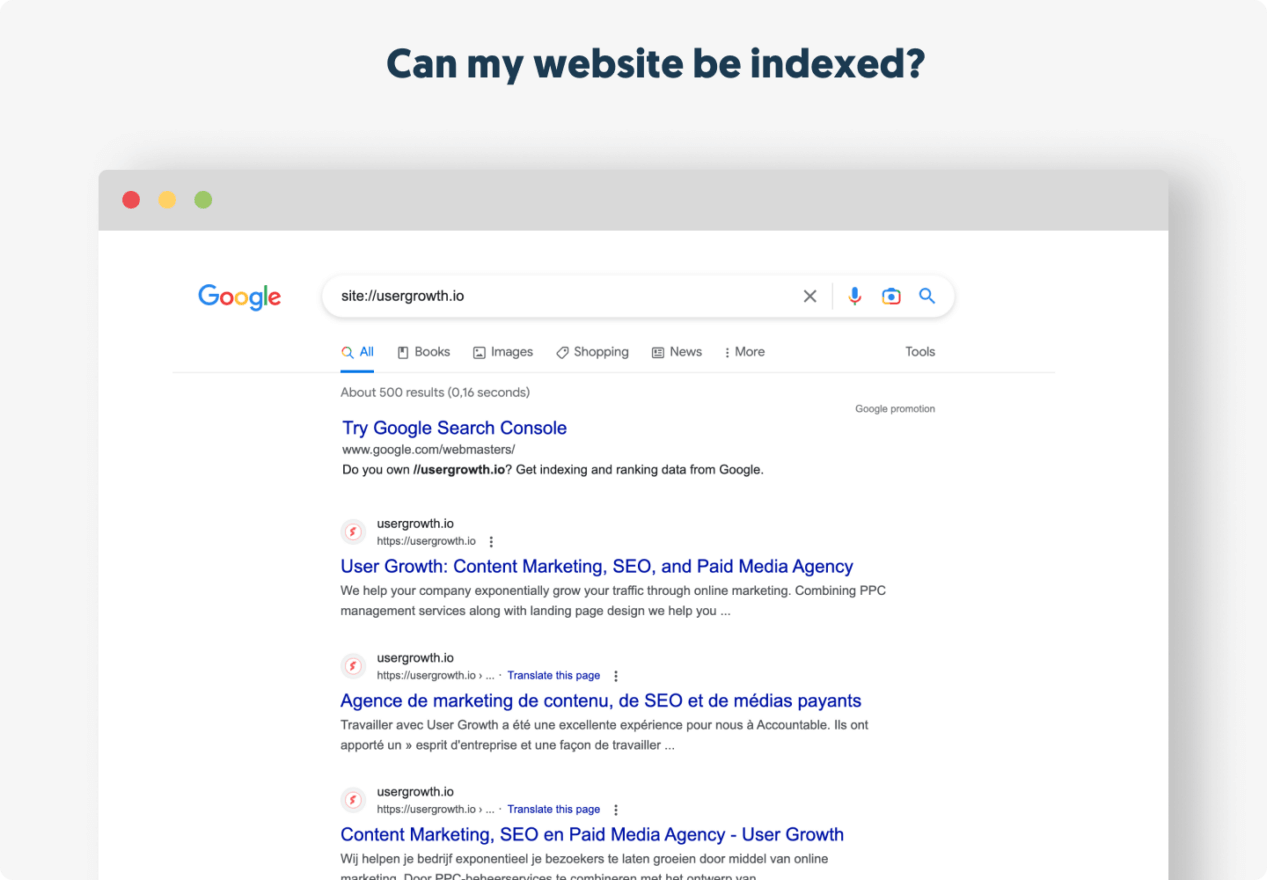1267x880 pixels.
Task: Click favicon of the Dutch User Growth result
Action: pyautogui.click(x=353, y=800)
